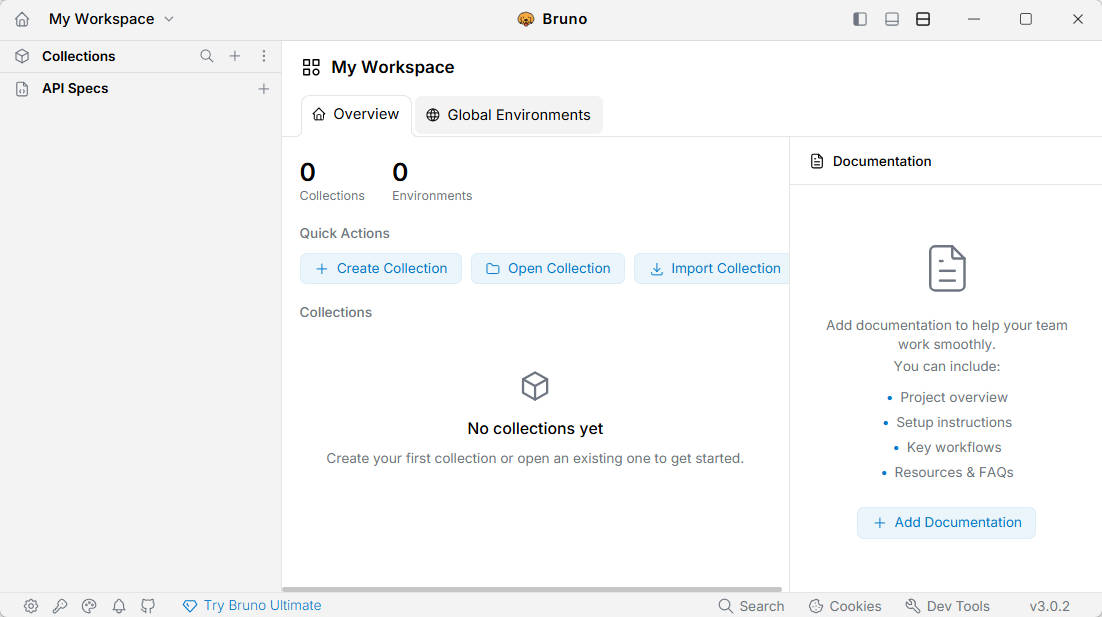
Task: Click the horizontal scrollbar below overview
Action: (532, 589)
